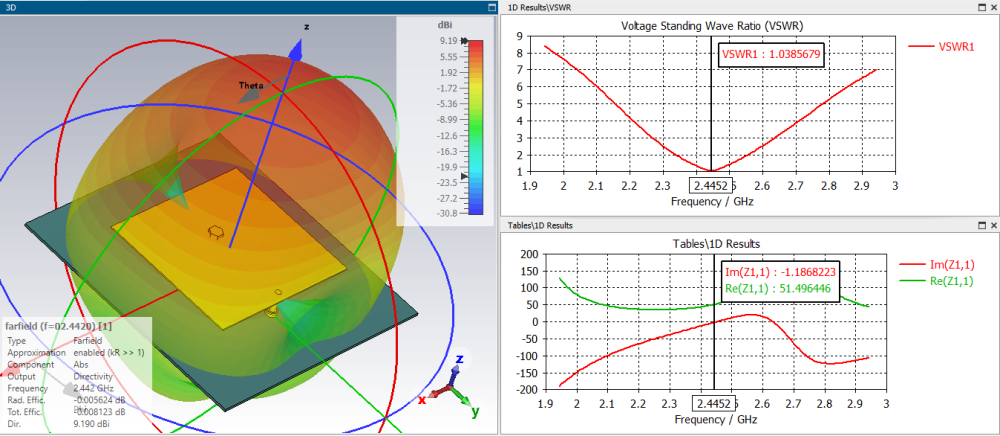The height and width of the screenshot is (436, 1000).
Task: Click the Frequency / GHz label under VSWR plot
Action: tap(710, 201)
